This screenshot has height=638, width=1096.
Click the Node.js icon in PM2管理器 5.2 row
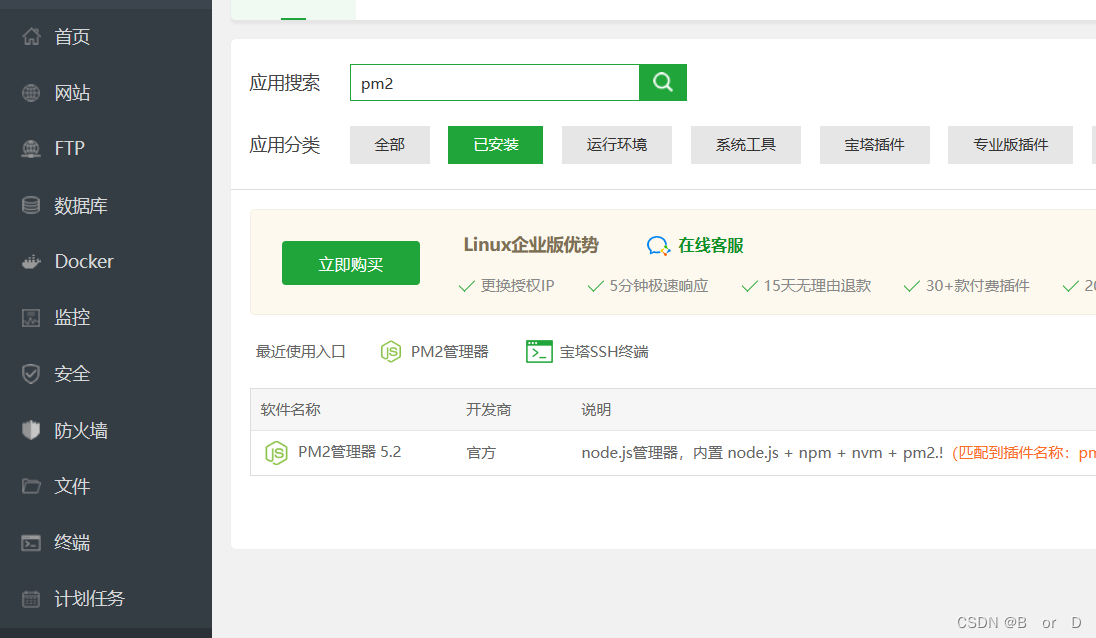pos(276,453)
